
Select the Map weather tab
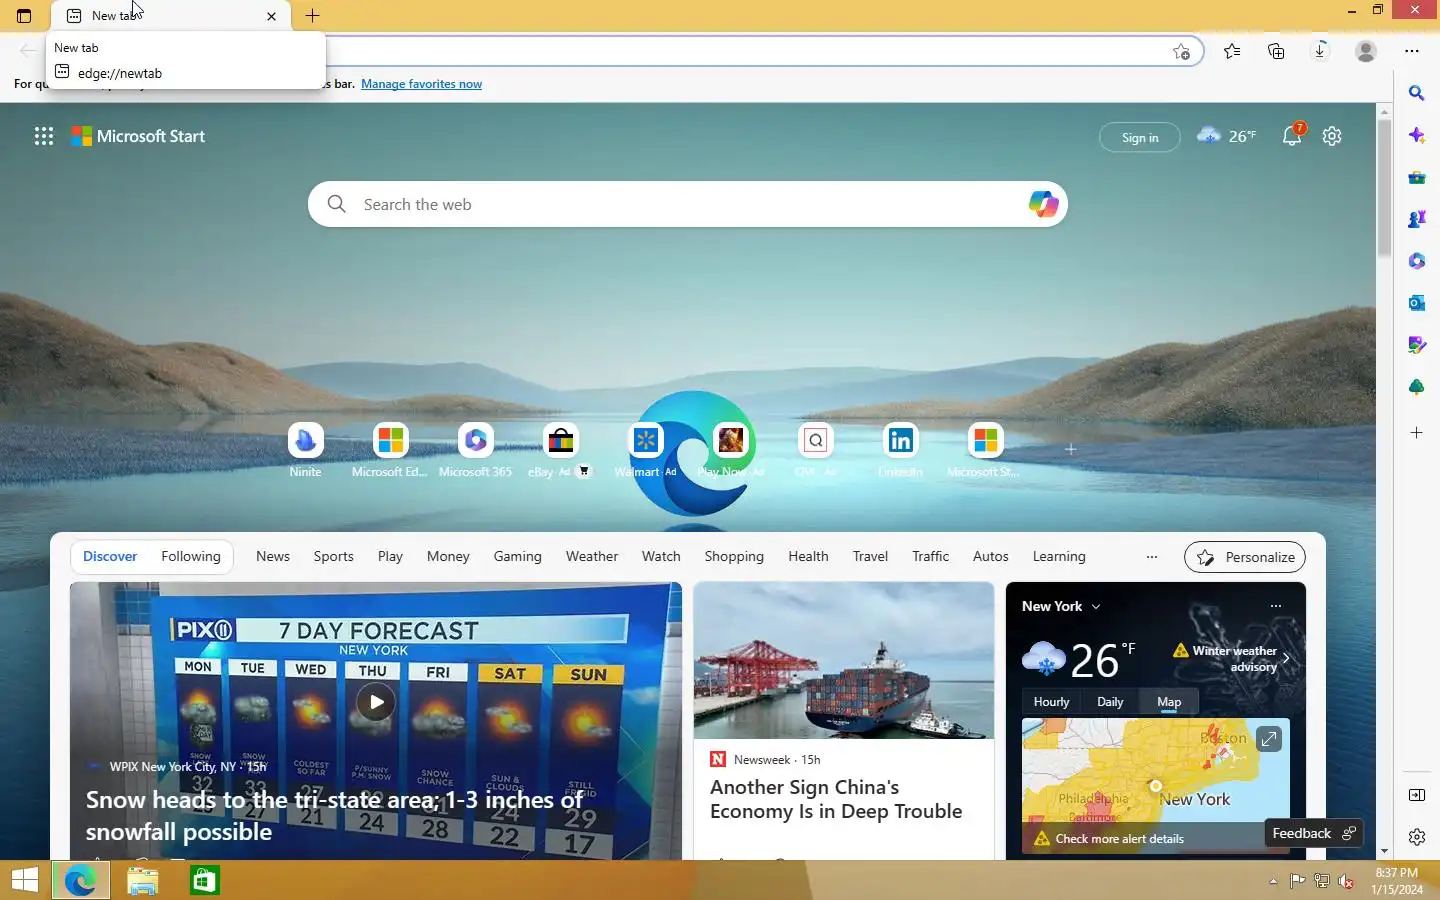pos(1169,702)
